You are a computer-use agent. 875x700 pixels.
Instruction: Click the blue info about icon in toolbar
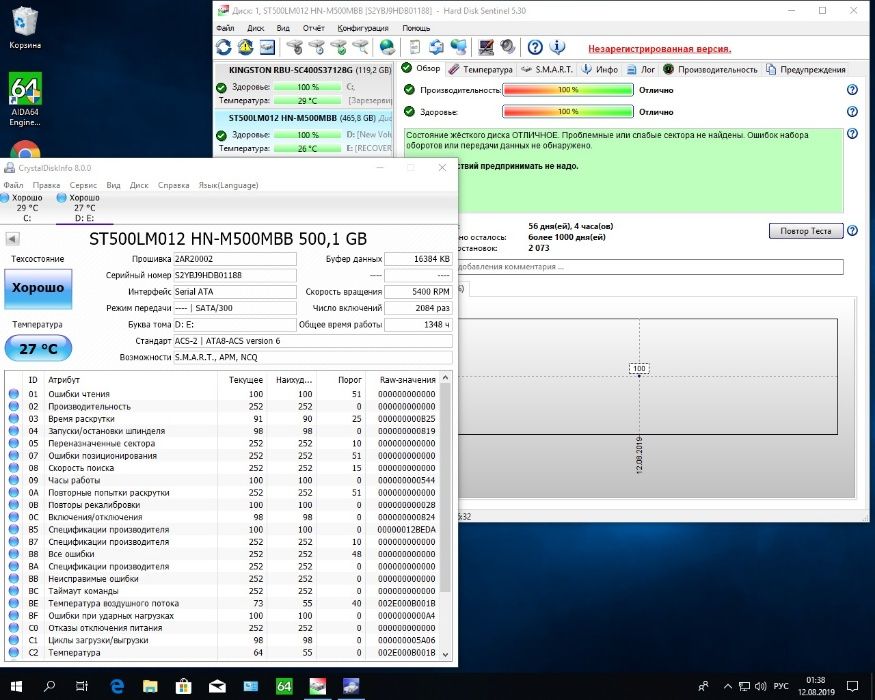pos(557,47)
